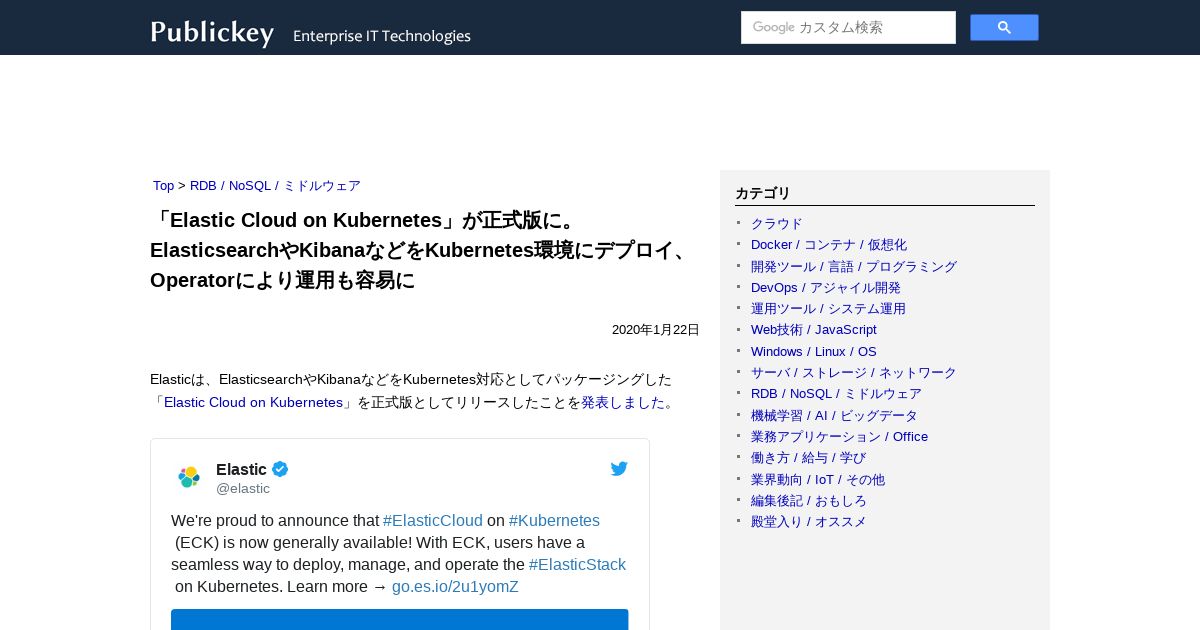This screenshot has width=1200, height=630.
Task: Open 業界動向 / IoT / その他 category
Action: (x=818, y=480)
